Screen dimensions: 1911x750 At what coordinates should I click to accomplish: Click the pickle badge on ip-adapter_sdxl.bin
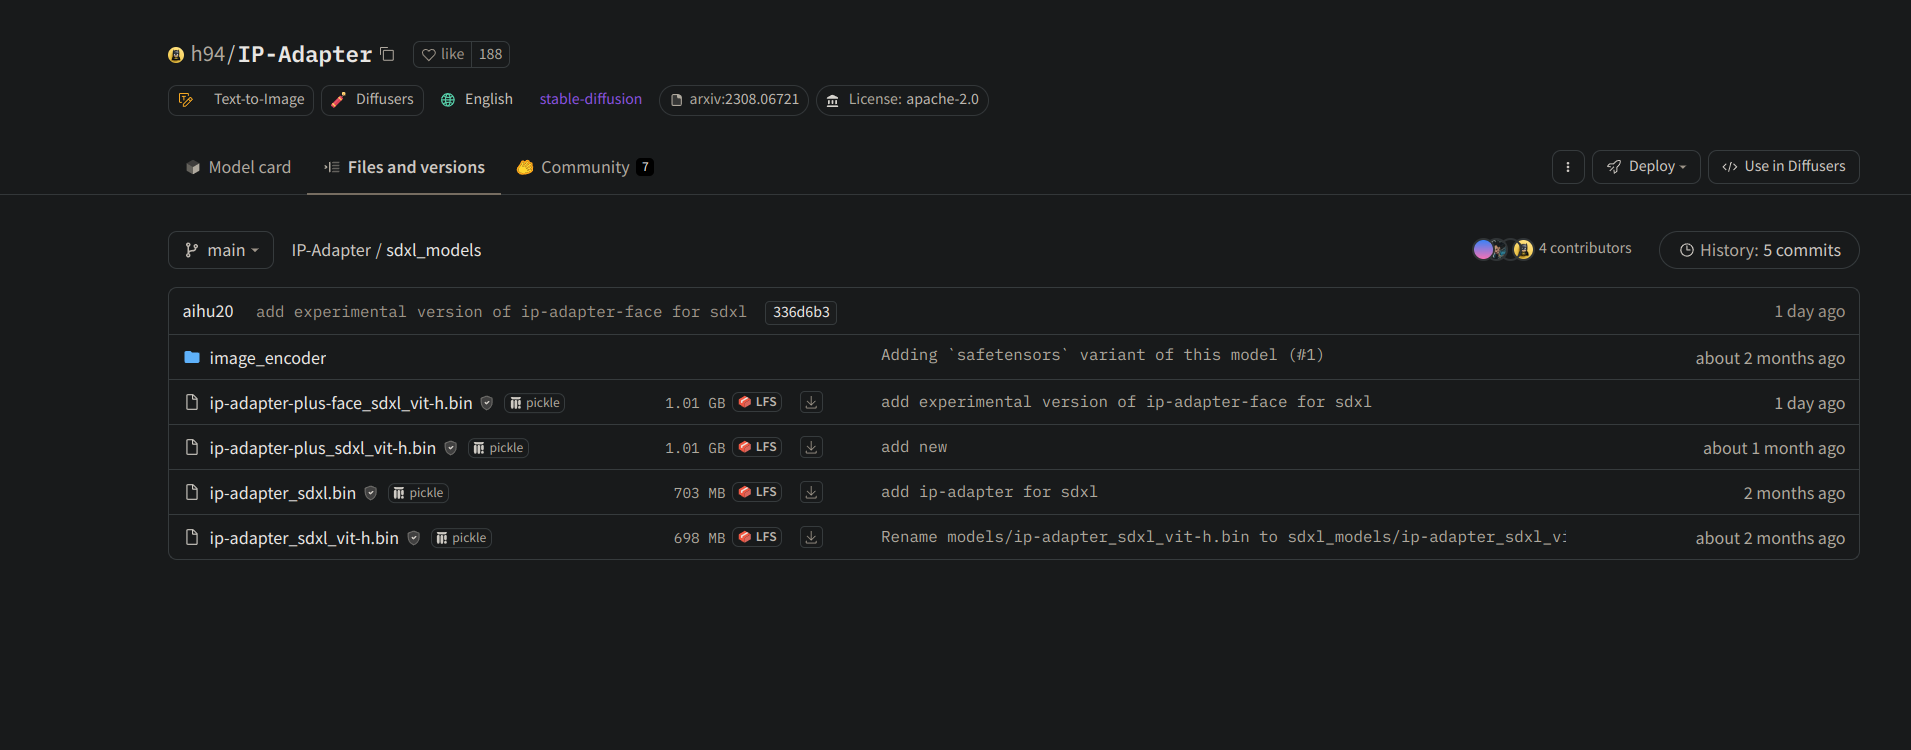[419, 493]
